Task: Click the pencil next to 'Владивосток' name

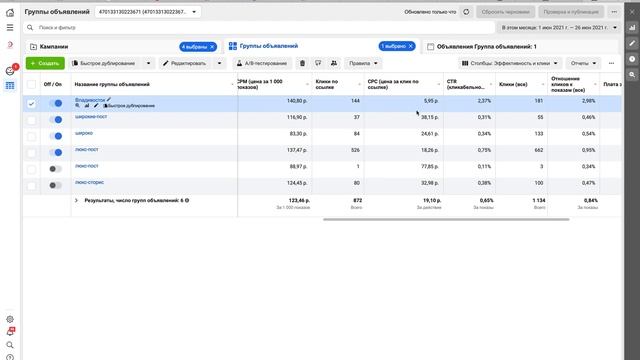Action: pos(109,100)
